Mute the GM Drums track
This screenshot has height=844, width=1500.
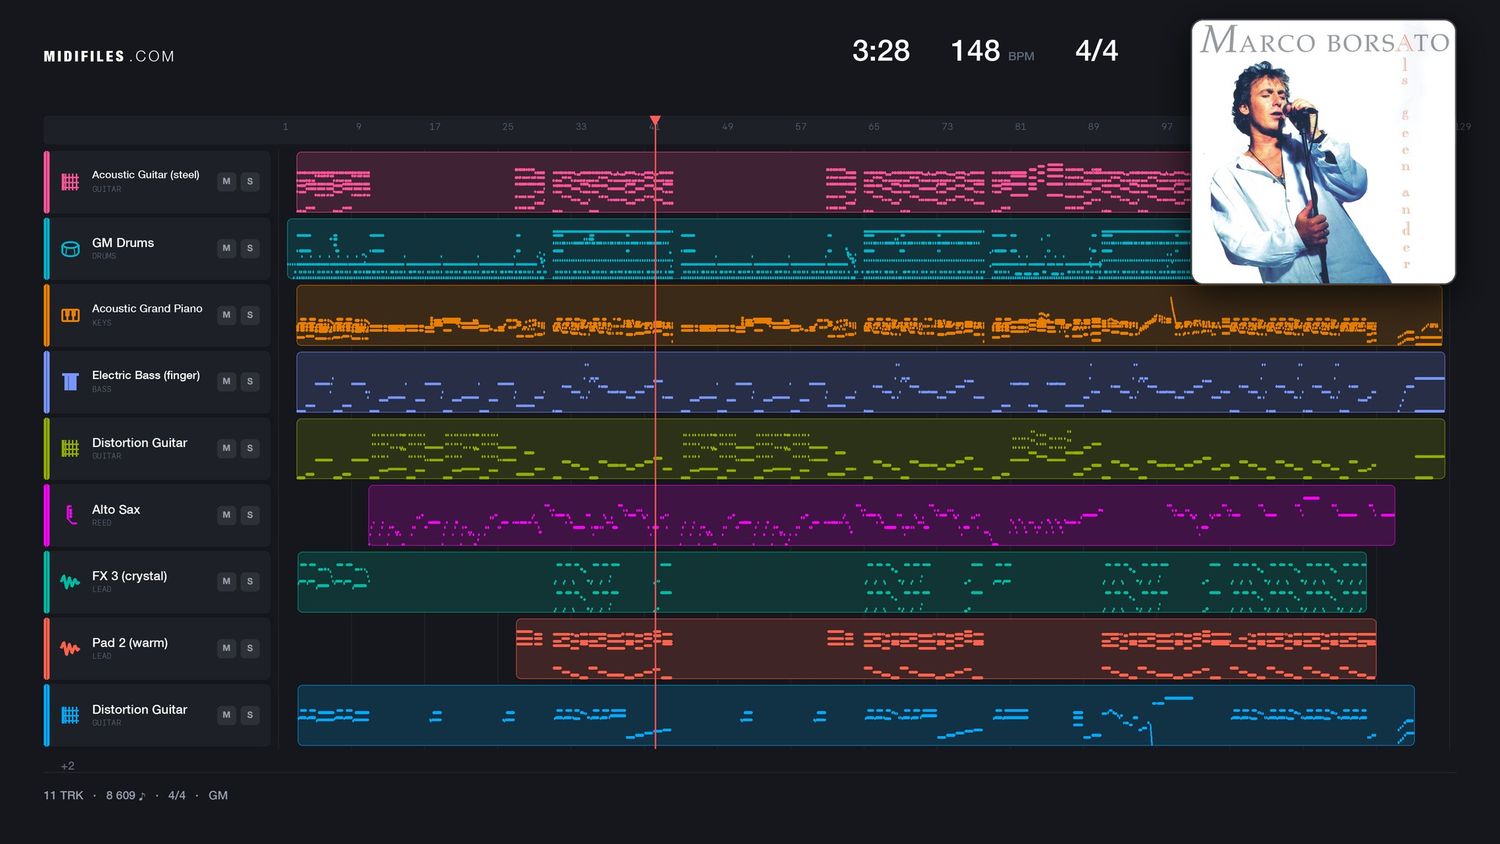(x=227, y=248)
